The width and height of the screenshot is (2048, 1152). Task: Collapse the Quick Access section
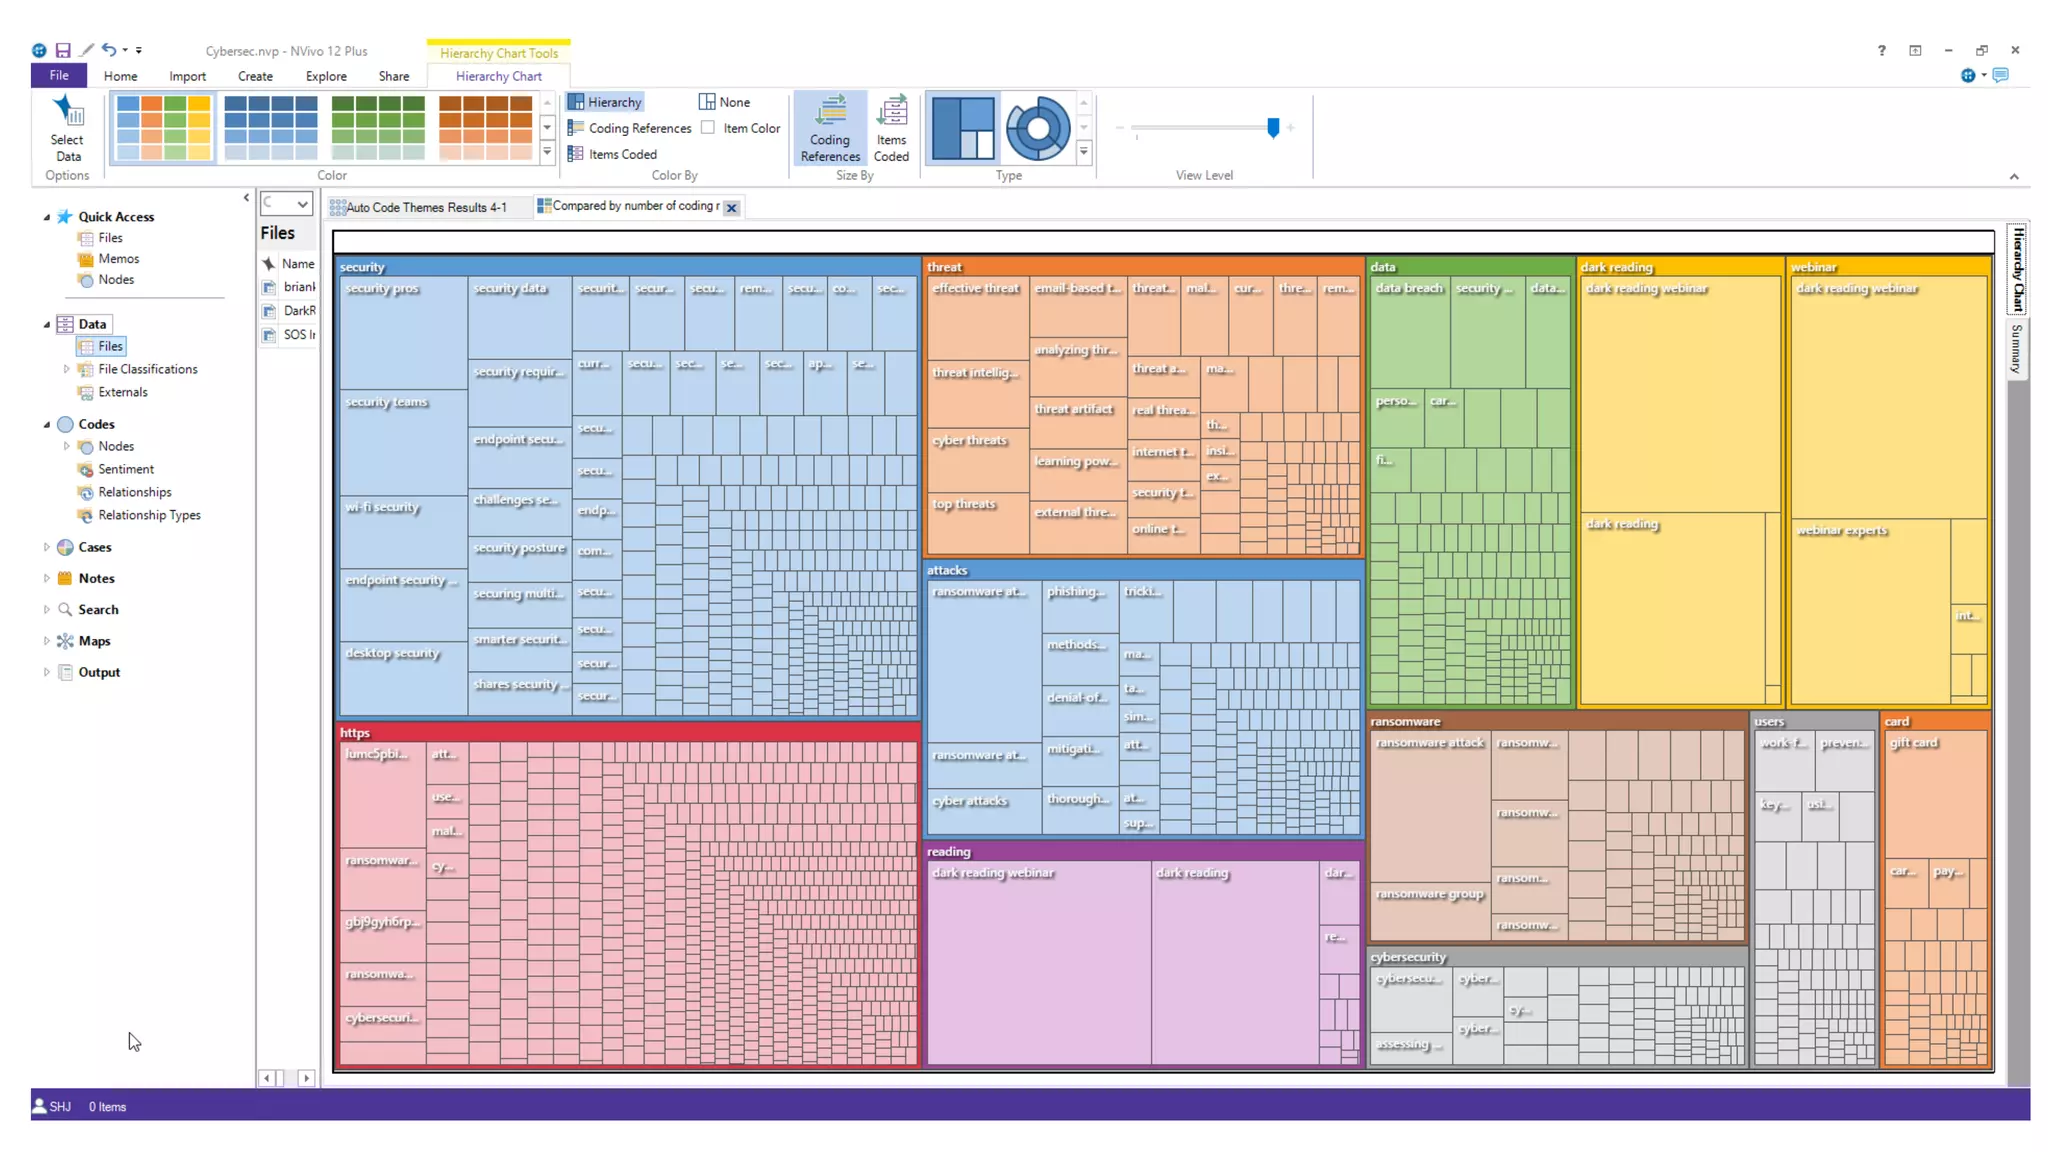46,217
